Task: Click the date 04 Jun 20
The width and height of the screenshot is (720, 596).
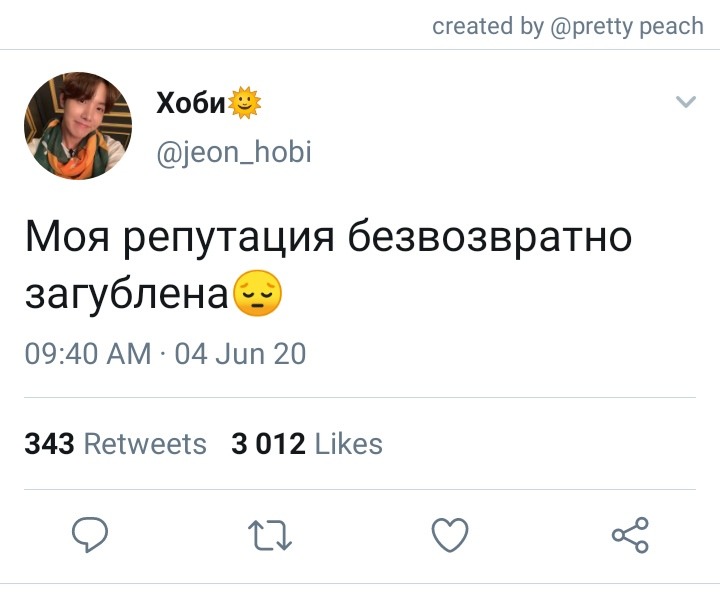Action: (240, 354)
